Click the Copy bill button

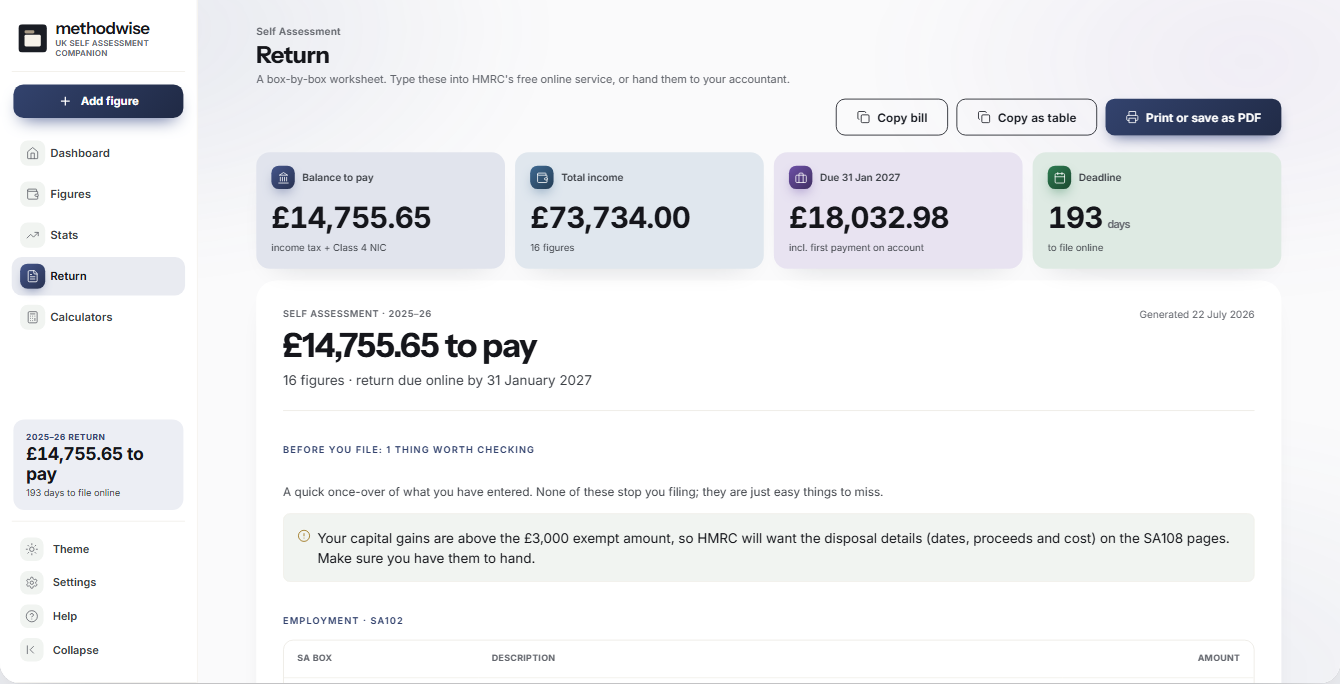[x=892, y=117]
